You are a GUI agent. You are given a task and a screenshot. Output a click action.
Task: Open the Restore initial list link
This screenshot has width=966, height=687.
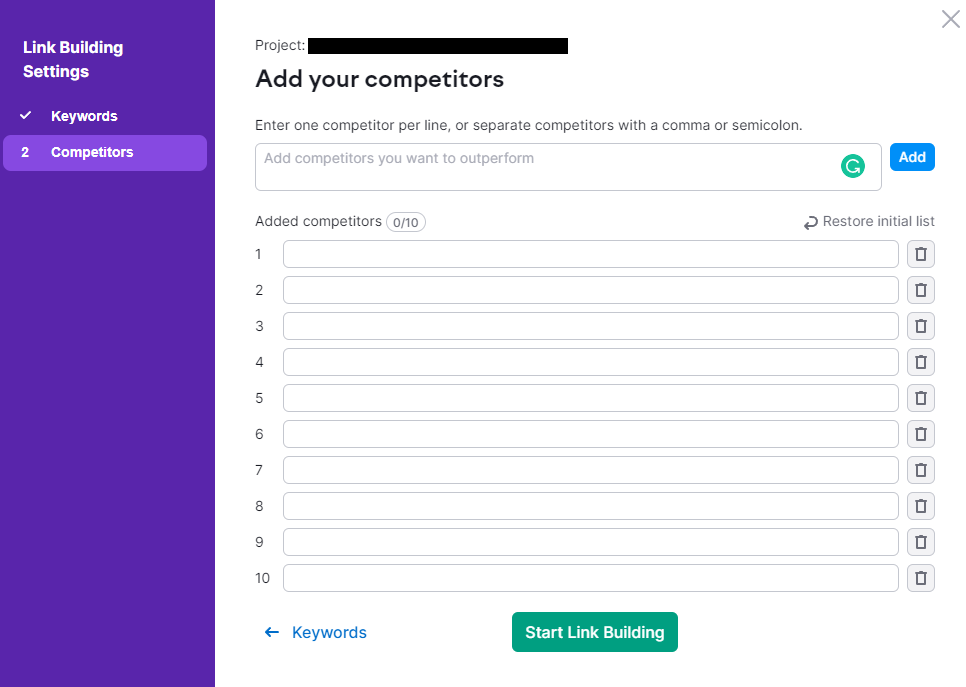878,222
